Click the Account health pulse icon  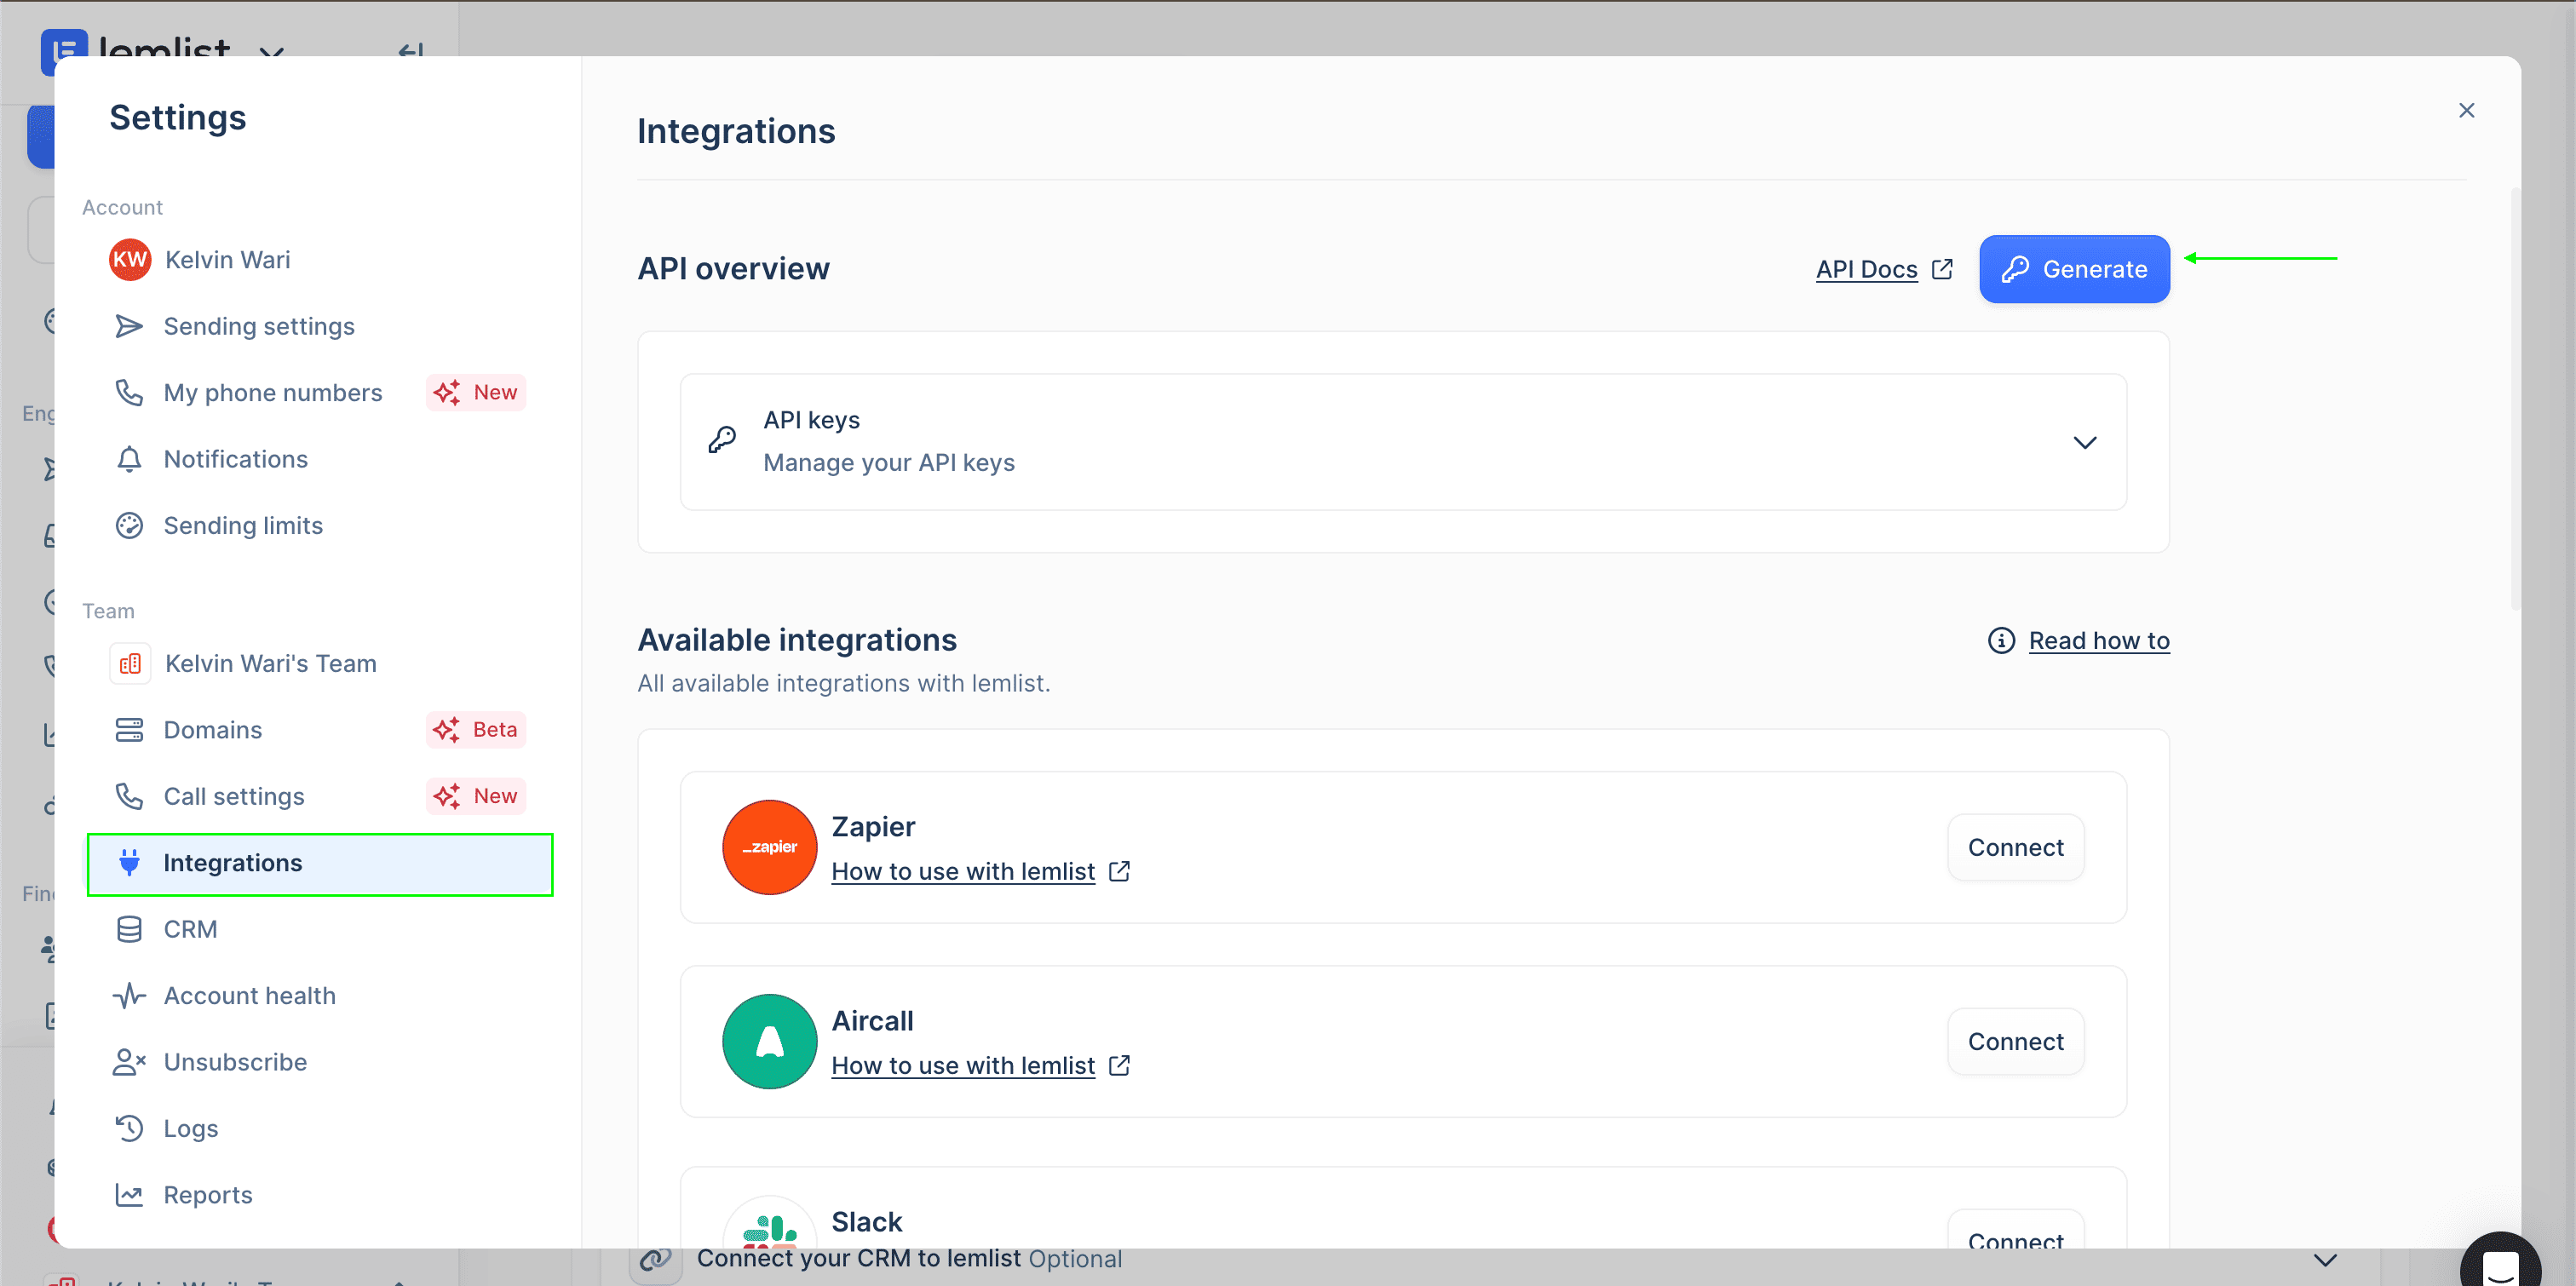click(129, 996)
